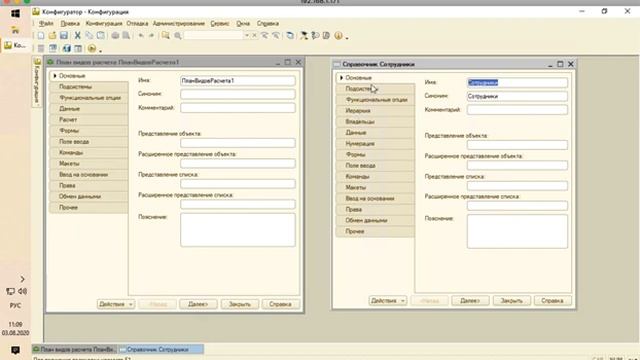Open the Отладка menu
The width and height of the screenshot is (640, 360).
(137, 24)
